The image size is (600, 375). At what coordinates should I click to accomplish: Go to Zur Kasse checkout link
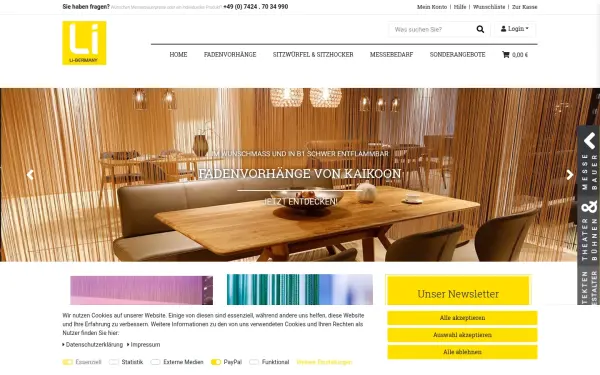click(x=525, y=7)
